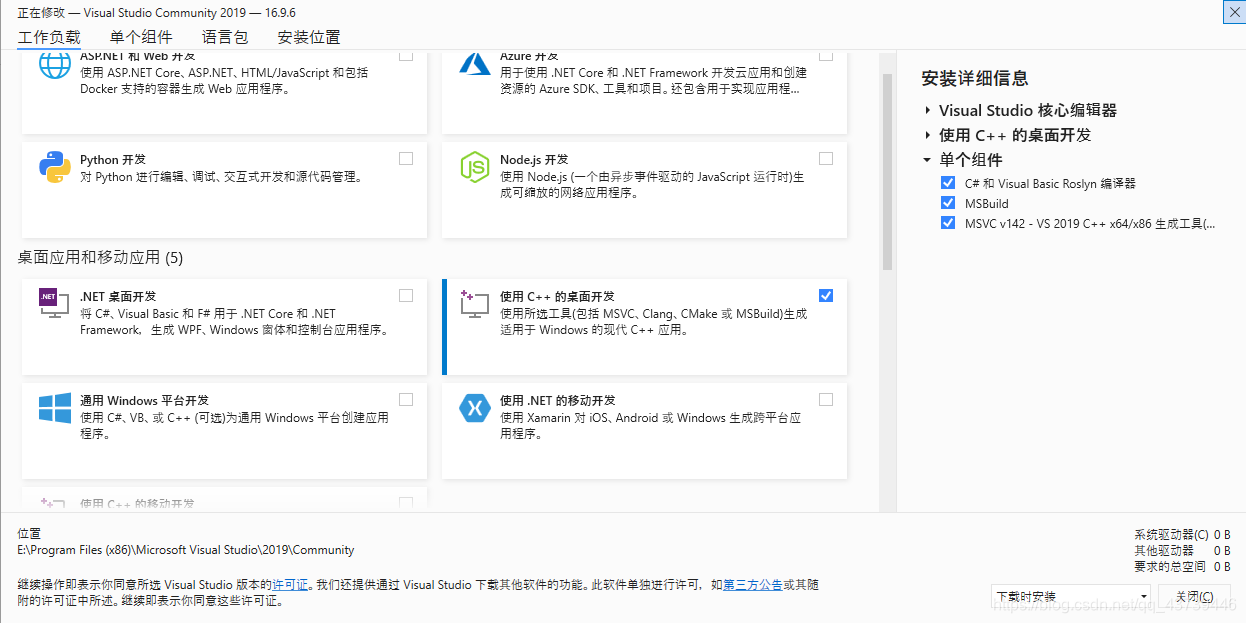Click the 系统驱动器(C) size entry
Viewport: 1246px width, 623px height.
pos(1183,534)
